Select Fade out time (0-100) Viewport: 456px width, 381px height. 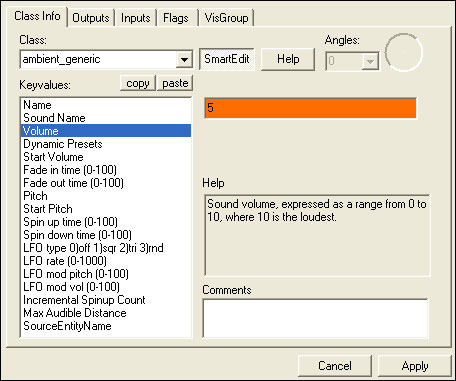[106, 183]
